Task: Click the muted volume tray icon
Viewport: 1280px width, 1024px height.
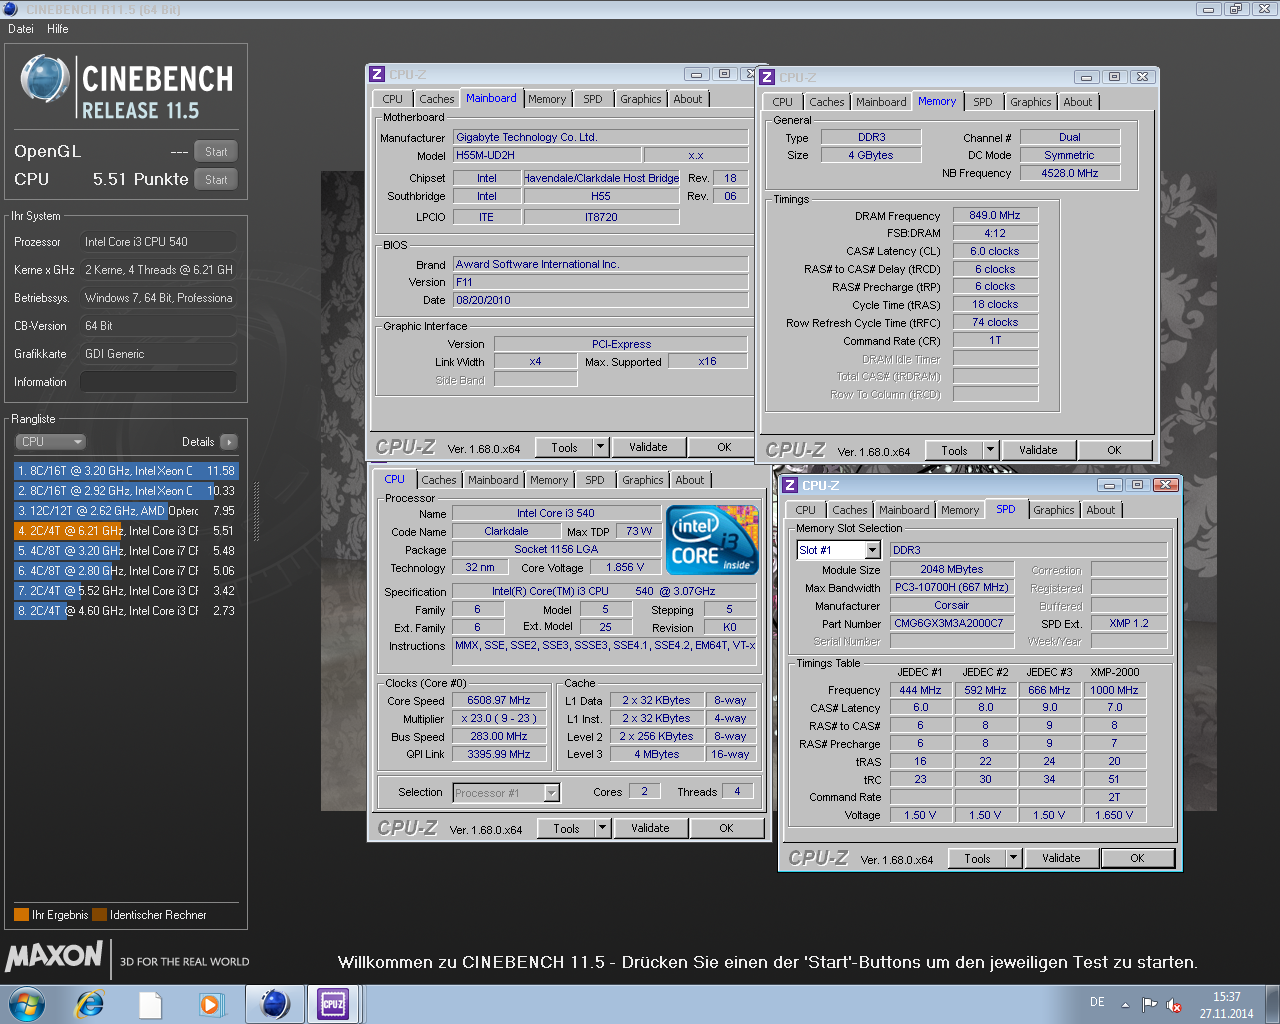Action: (1174, 1005)
